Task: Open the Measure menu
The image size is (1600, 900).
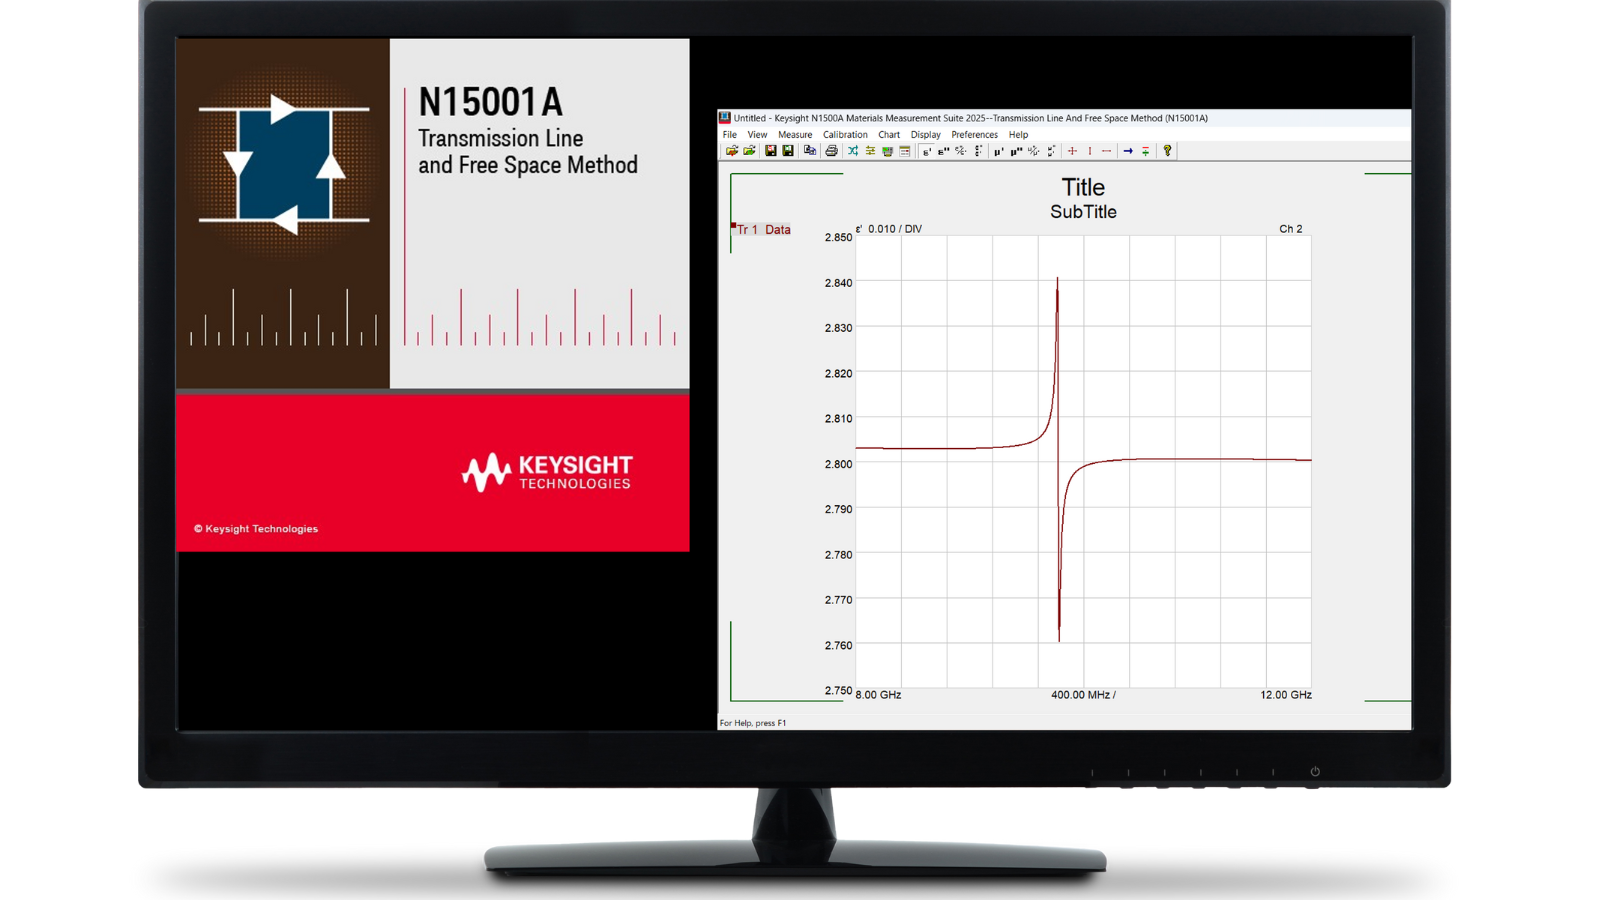Action: pyautogui.click(x=795, y=134)
